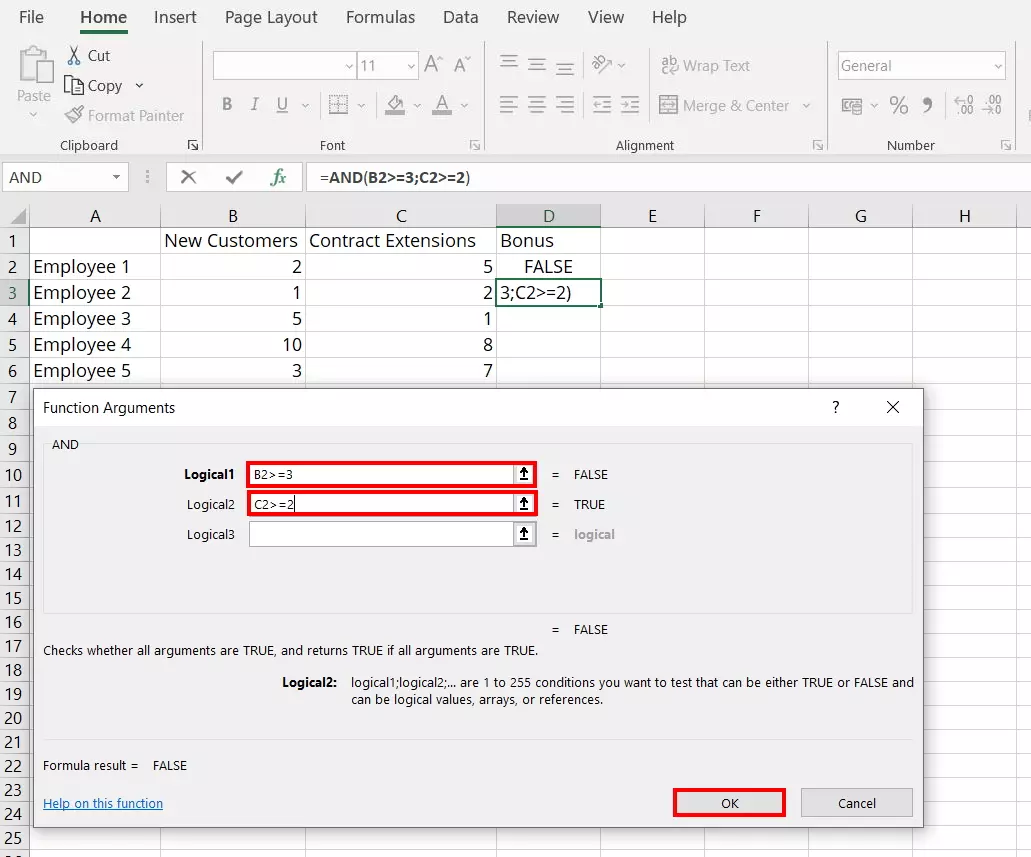Switch to the Review tab

pyautogui.click(x=533, y=17)
